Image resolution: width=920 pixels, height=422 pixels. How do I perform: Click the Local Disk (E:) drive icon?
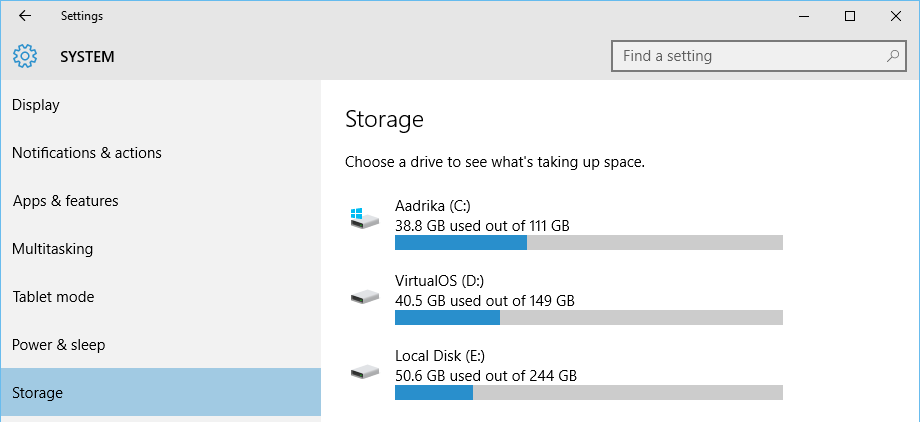[x=365, y=371]
